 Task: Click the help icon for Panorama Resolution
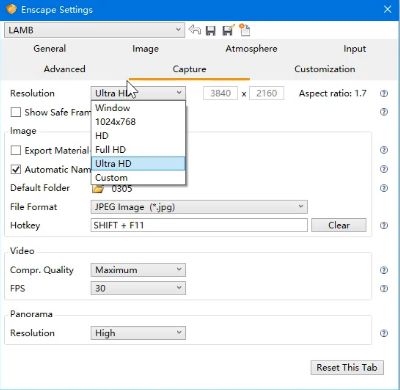pyautogui.click(x=384, y=333)
